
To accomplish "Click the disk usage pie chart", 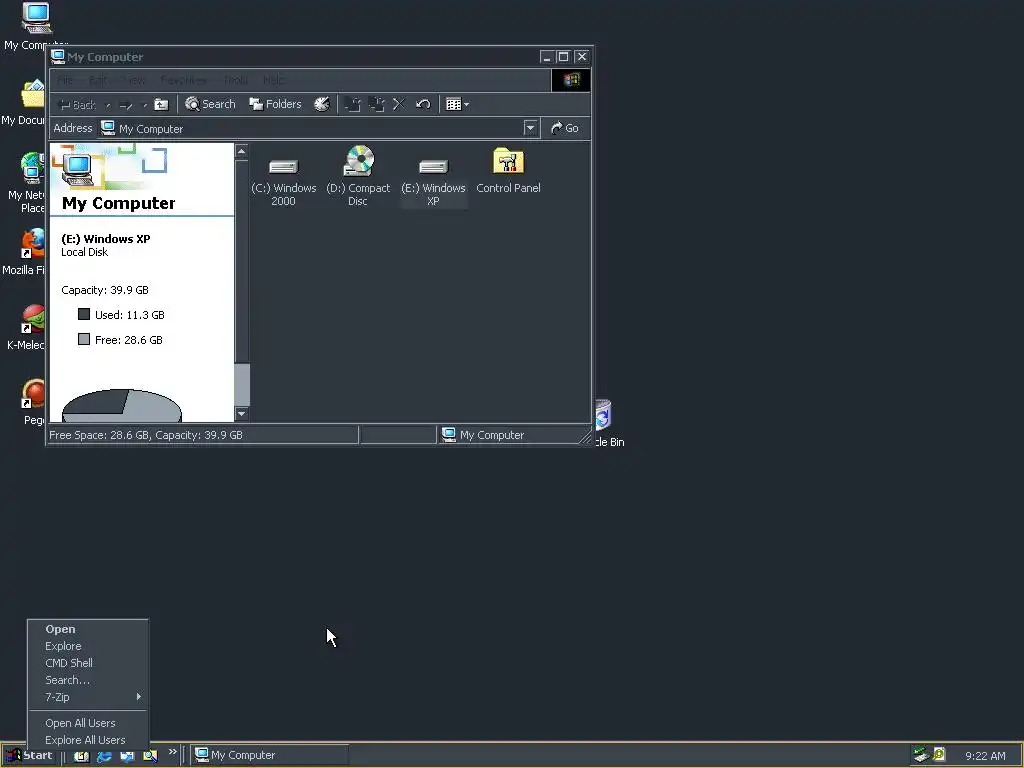I will [121, 406].
